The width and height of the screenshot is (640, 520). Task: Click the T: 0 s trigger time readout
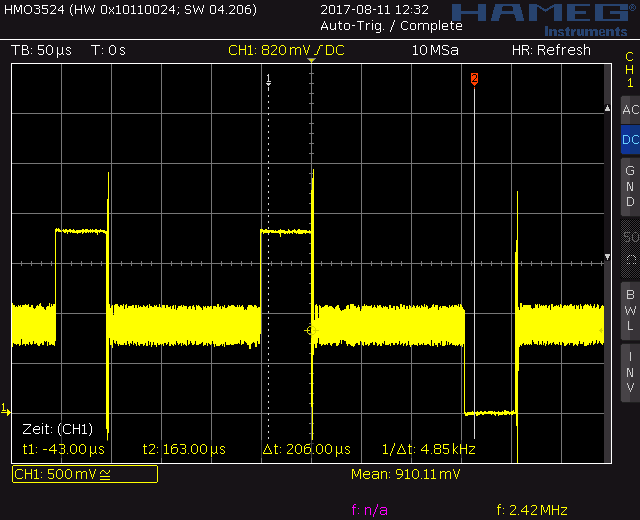[108, 50]
